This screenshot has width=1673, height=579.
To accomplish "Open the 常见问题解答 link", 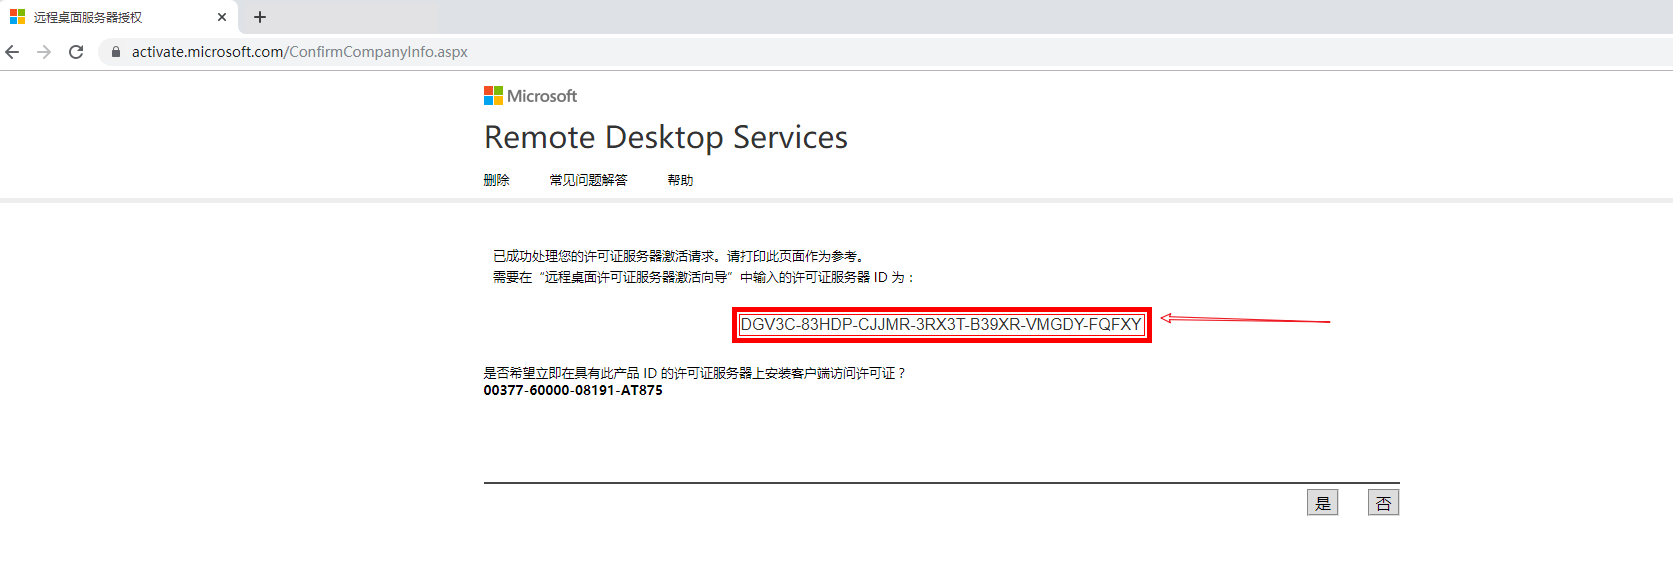I will (588, 180).
